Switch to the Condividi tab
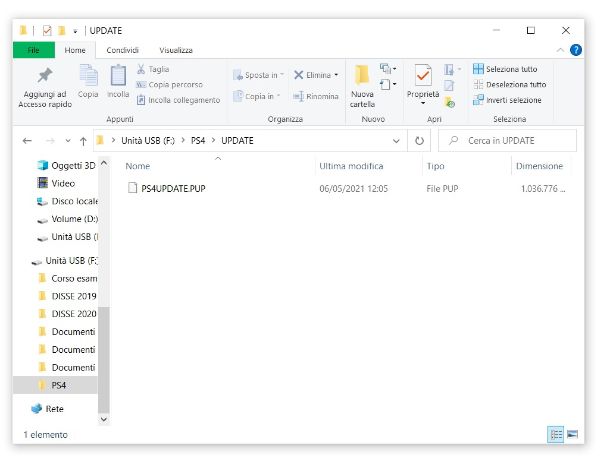Screen dimensions: 610x471 123,50
